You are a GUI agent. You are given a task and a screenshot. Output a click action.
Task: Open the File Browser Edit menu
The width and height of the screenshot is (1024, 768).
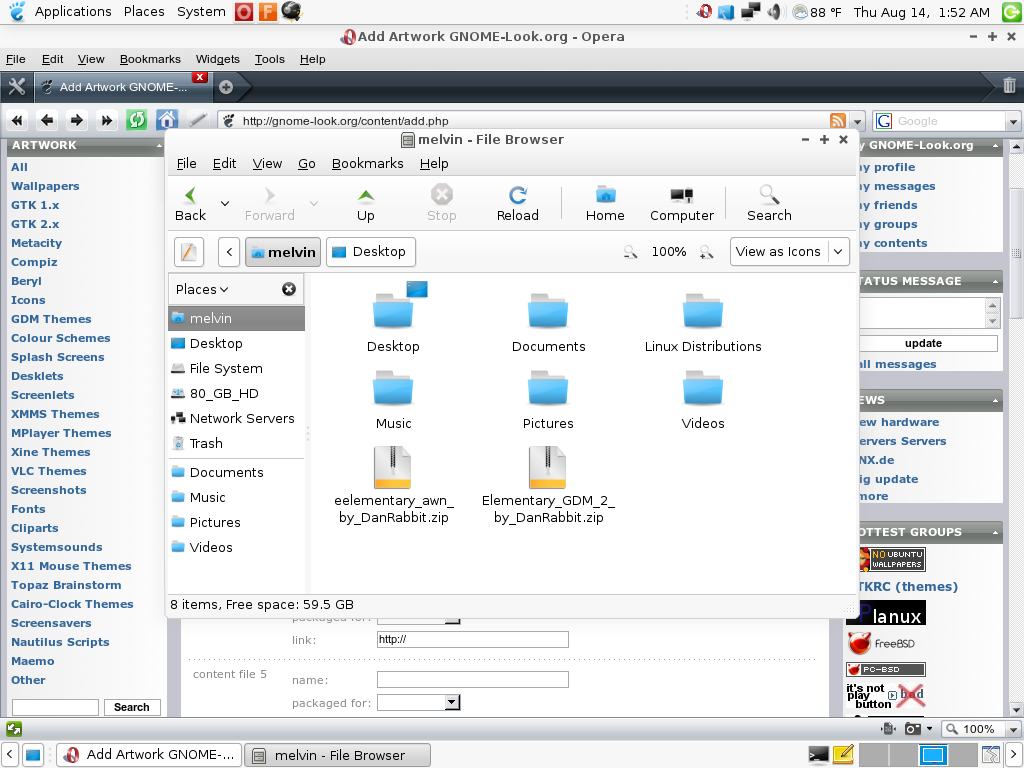coord(224,164)
